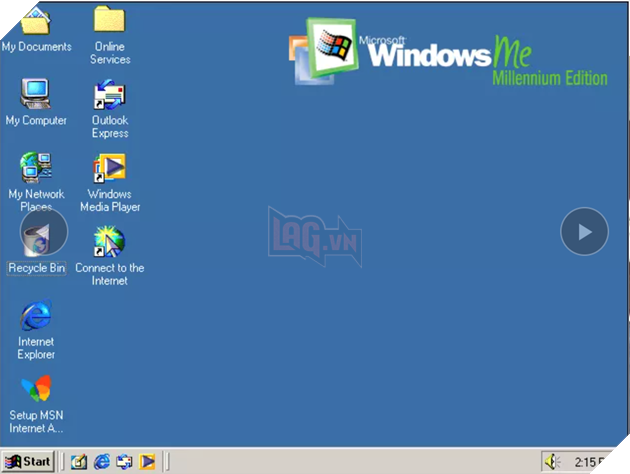This screenshot has height=474, width=630.
Task: Launch the Outlook Express shortcut
Action: tap(109, 94)
